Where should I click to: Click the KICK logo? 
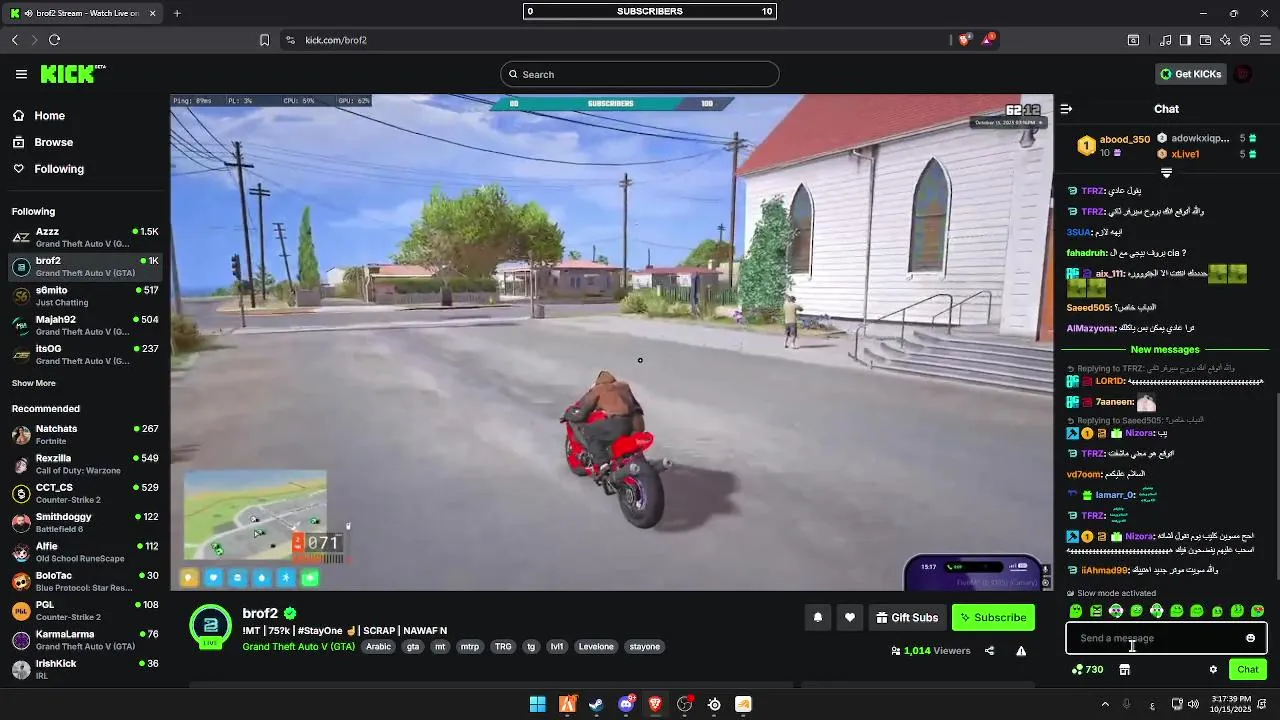click(x=72, y=74)
